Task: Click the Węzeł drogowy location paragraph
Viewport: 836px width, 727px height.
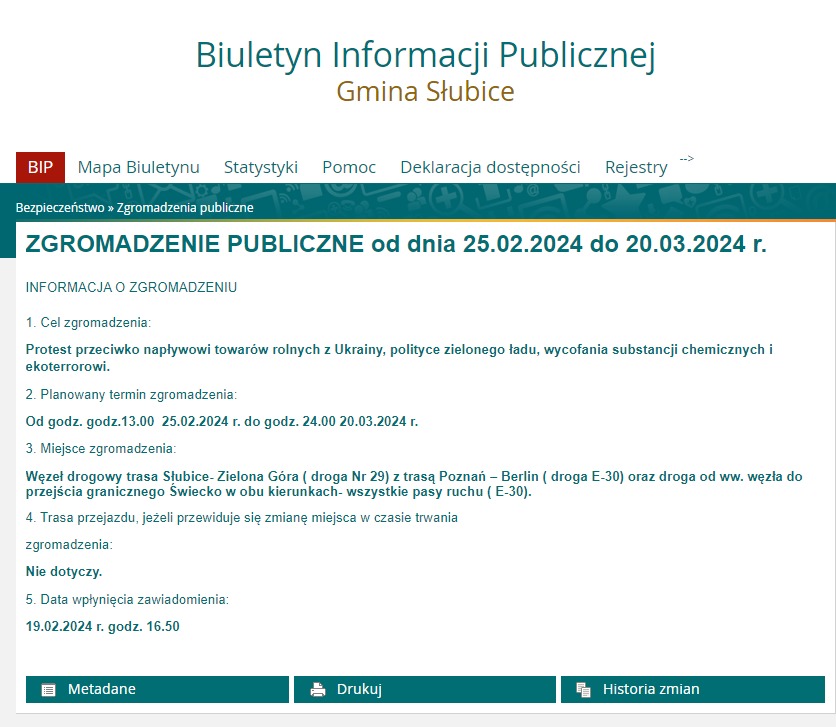Action: [x=414, y=484]
